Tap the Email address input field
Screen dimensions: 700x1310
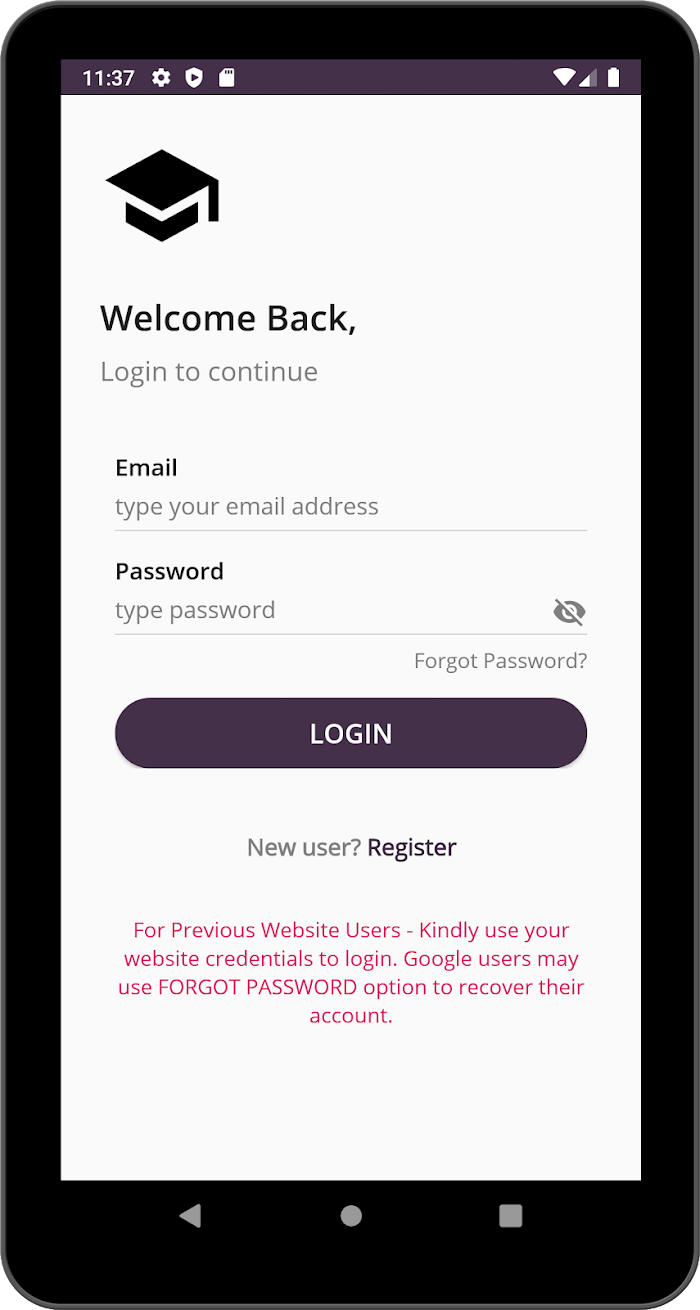[x=350, y=507]
